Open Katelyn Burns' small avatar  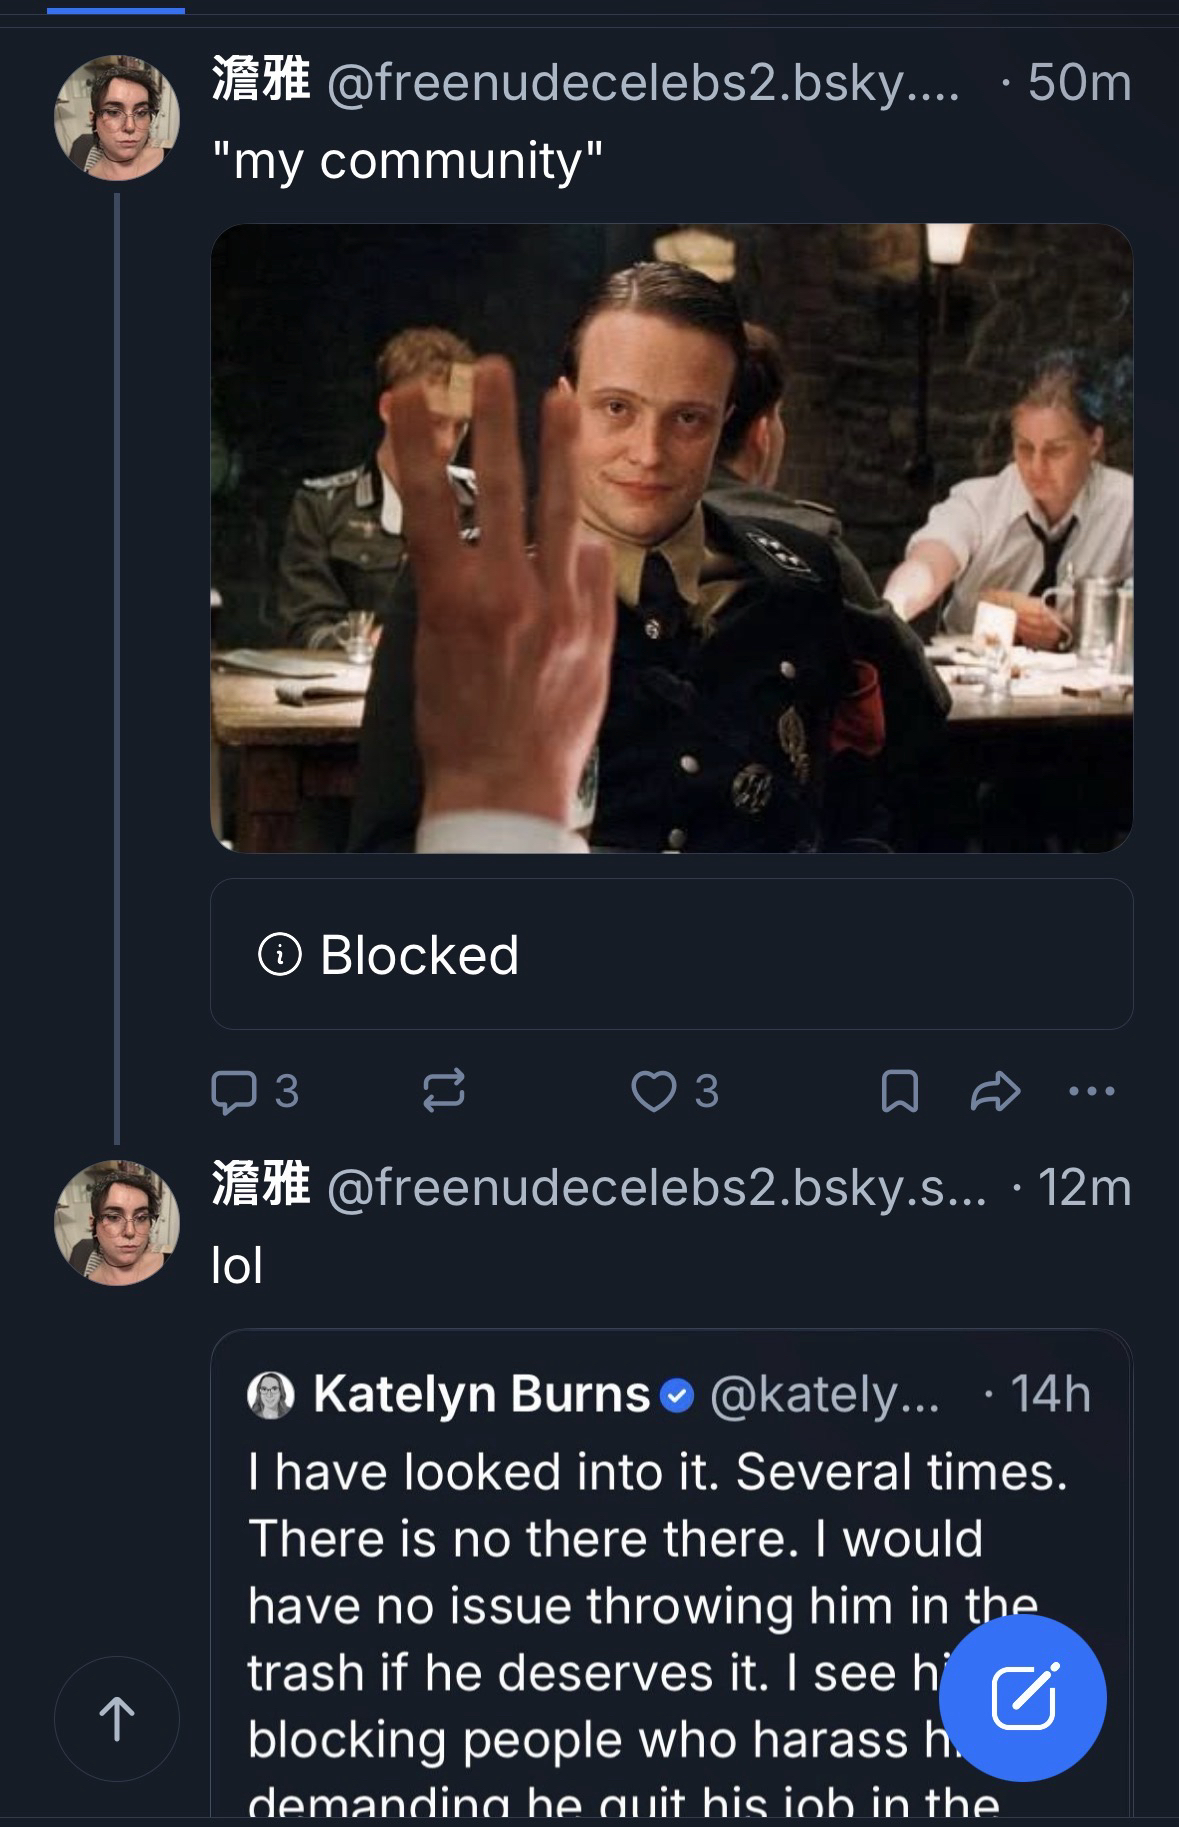[x=271, y=1395]
